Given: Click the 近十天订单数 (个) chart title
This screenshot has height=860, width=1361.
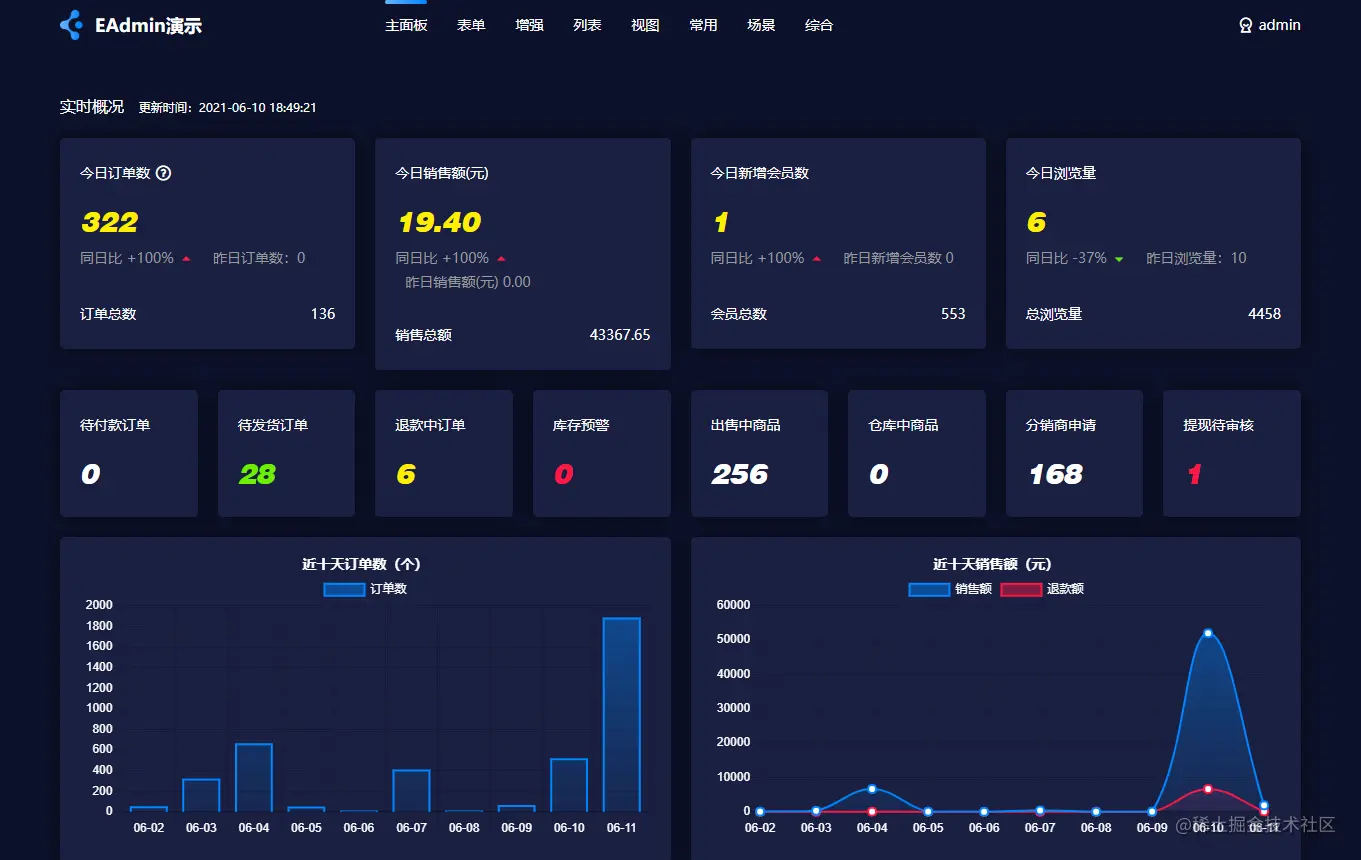Looking at the screenshot, I should [x=362, y=564].
